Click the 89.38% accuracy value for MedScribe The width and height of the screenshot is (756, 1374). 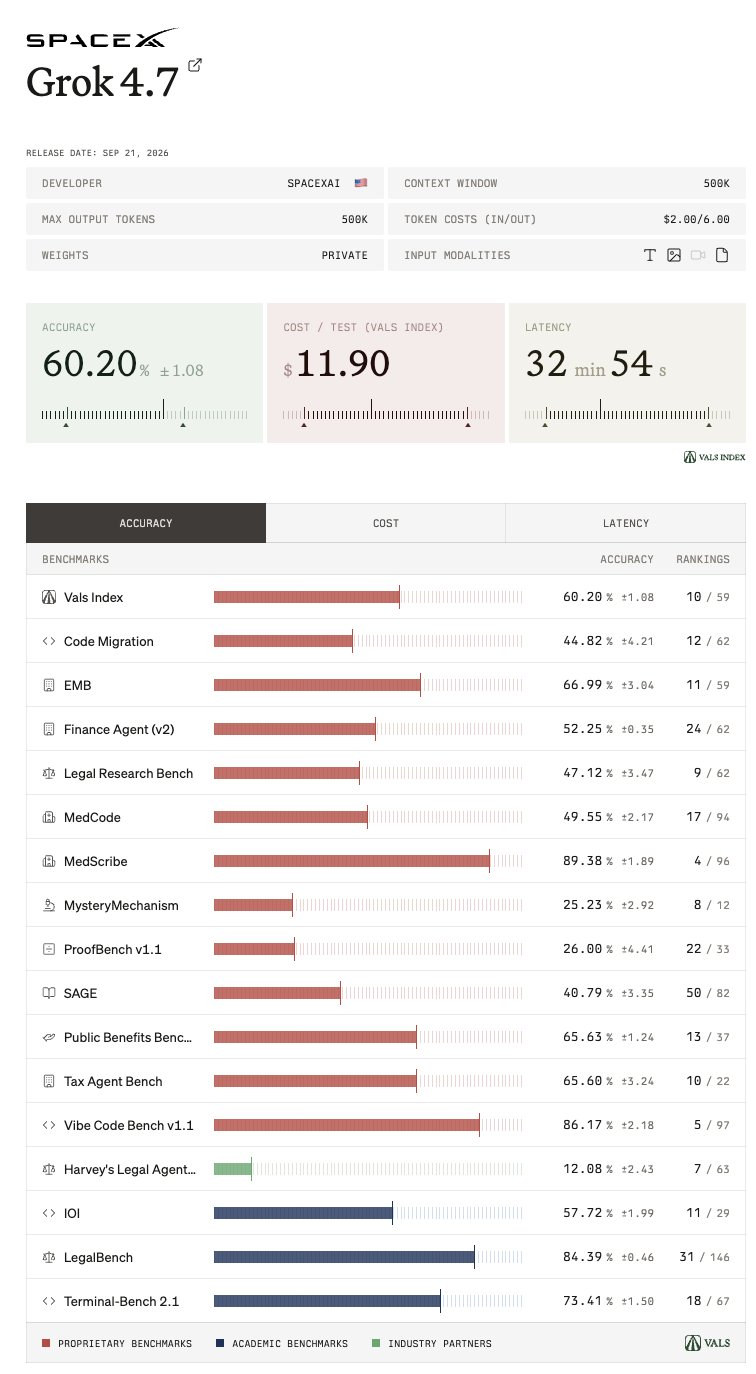coord(588,861)
